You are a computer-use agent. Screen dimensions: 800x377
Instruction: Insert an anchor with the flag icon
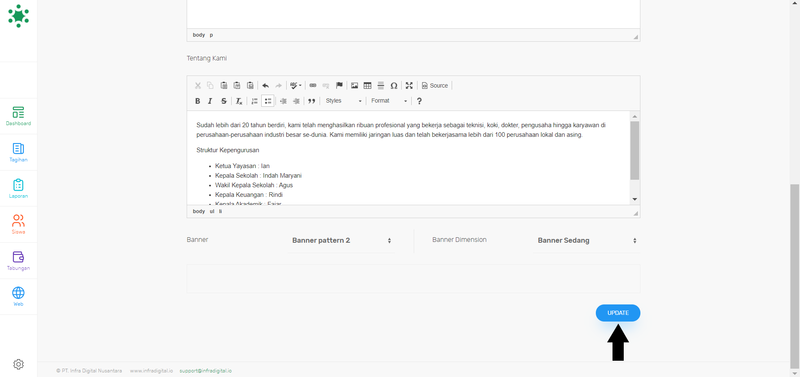pyautogui.click(x=339, y=86)
